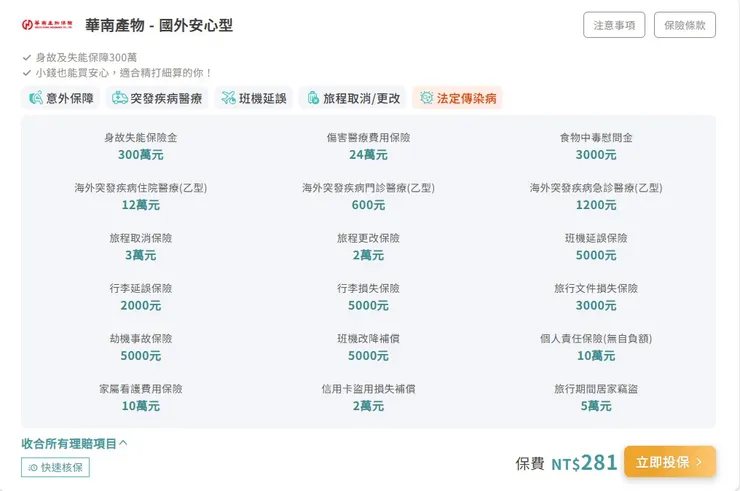Click the 300萬元 amount

click(141, 154)
